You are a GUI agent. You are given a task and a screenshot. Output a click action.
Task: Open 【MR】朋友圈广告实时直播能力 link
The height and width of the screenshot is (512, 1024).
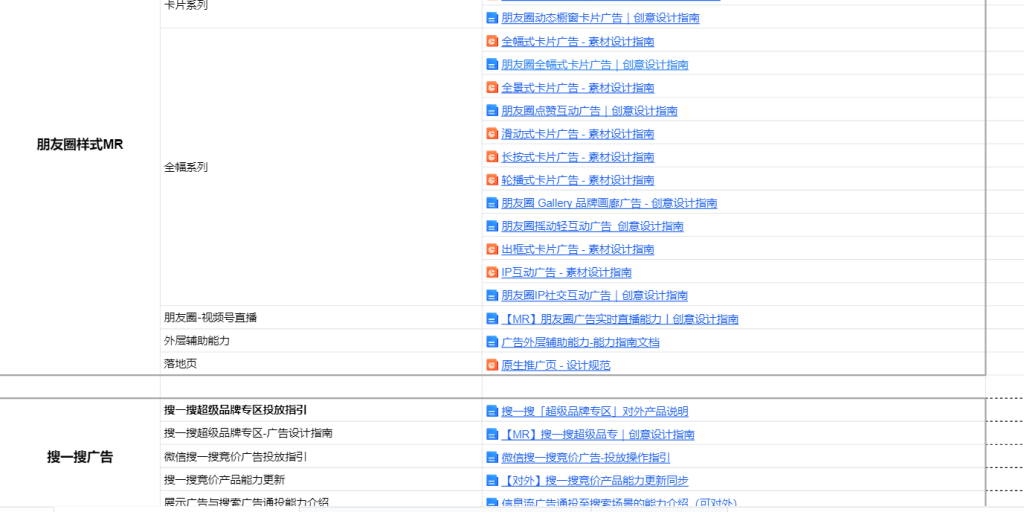click(620, 319)
